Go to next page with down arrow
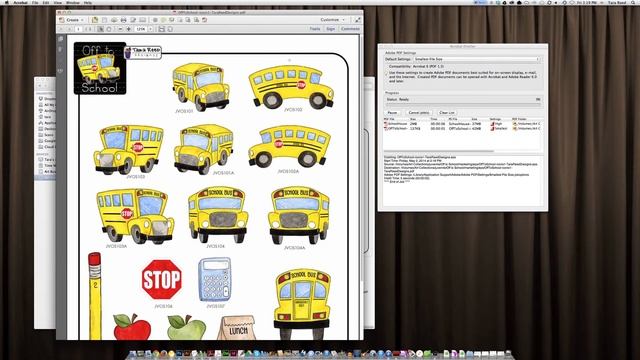 pos(69,29)
